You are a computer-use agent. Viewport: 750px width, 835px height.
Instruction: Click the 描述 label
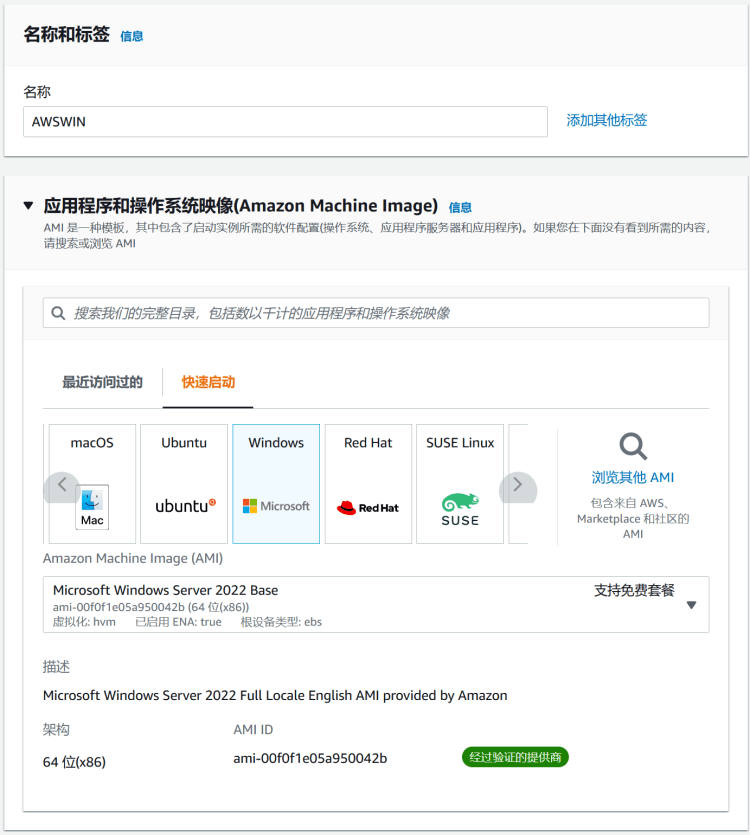click(56, 667)
